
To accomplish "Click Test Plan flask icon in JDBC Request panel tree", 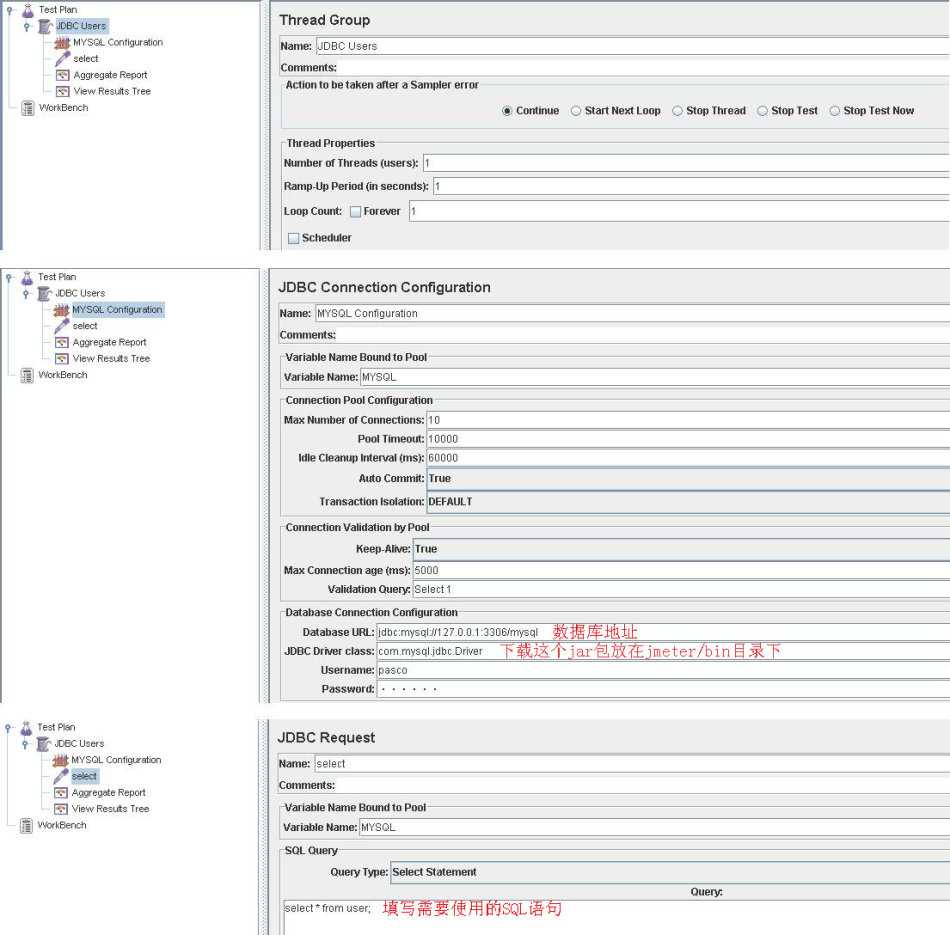I will [x=26, y=728].
